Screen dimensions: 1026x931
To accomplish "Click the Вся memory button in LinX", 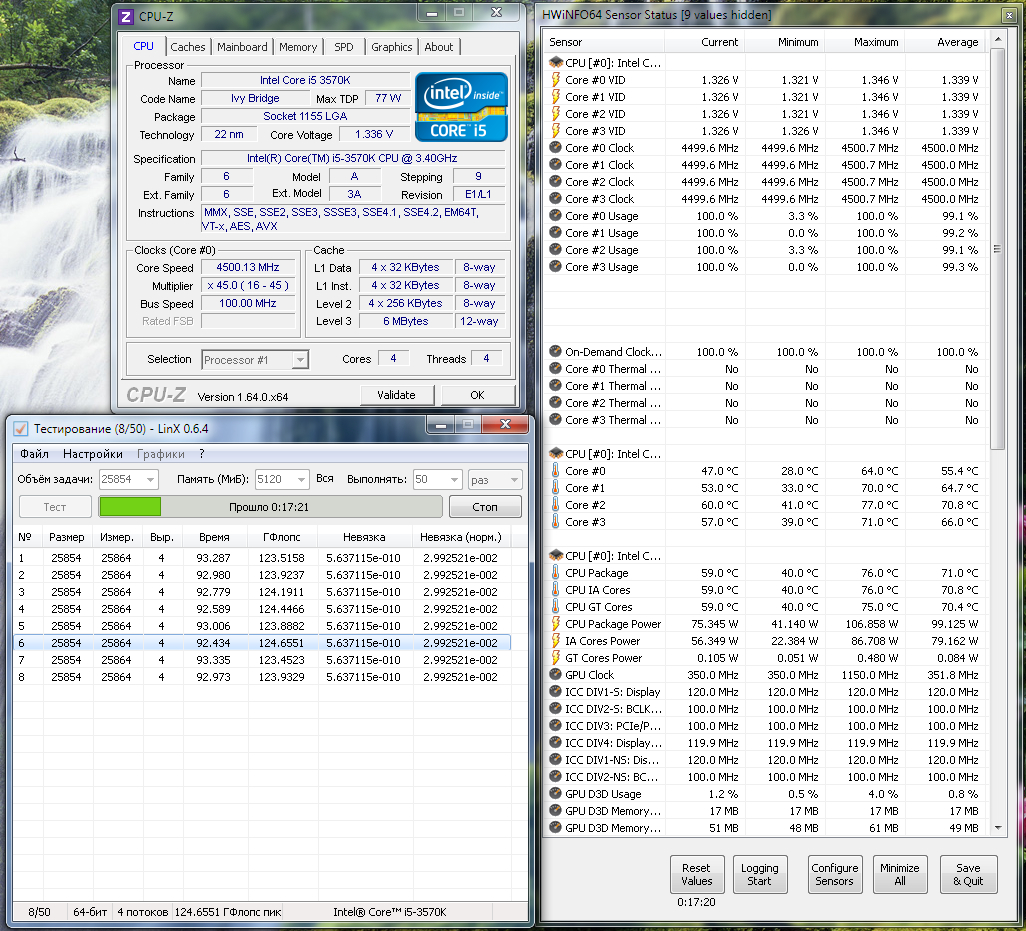I will tap(325, 479).
